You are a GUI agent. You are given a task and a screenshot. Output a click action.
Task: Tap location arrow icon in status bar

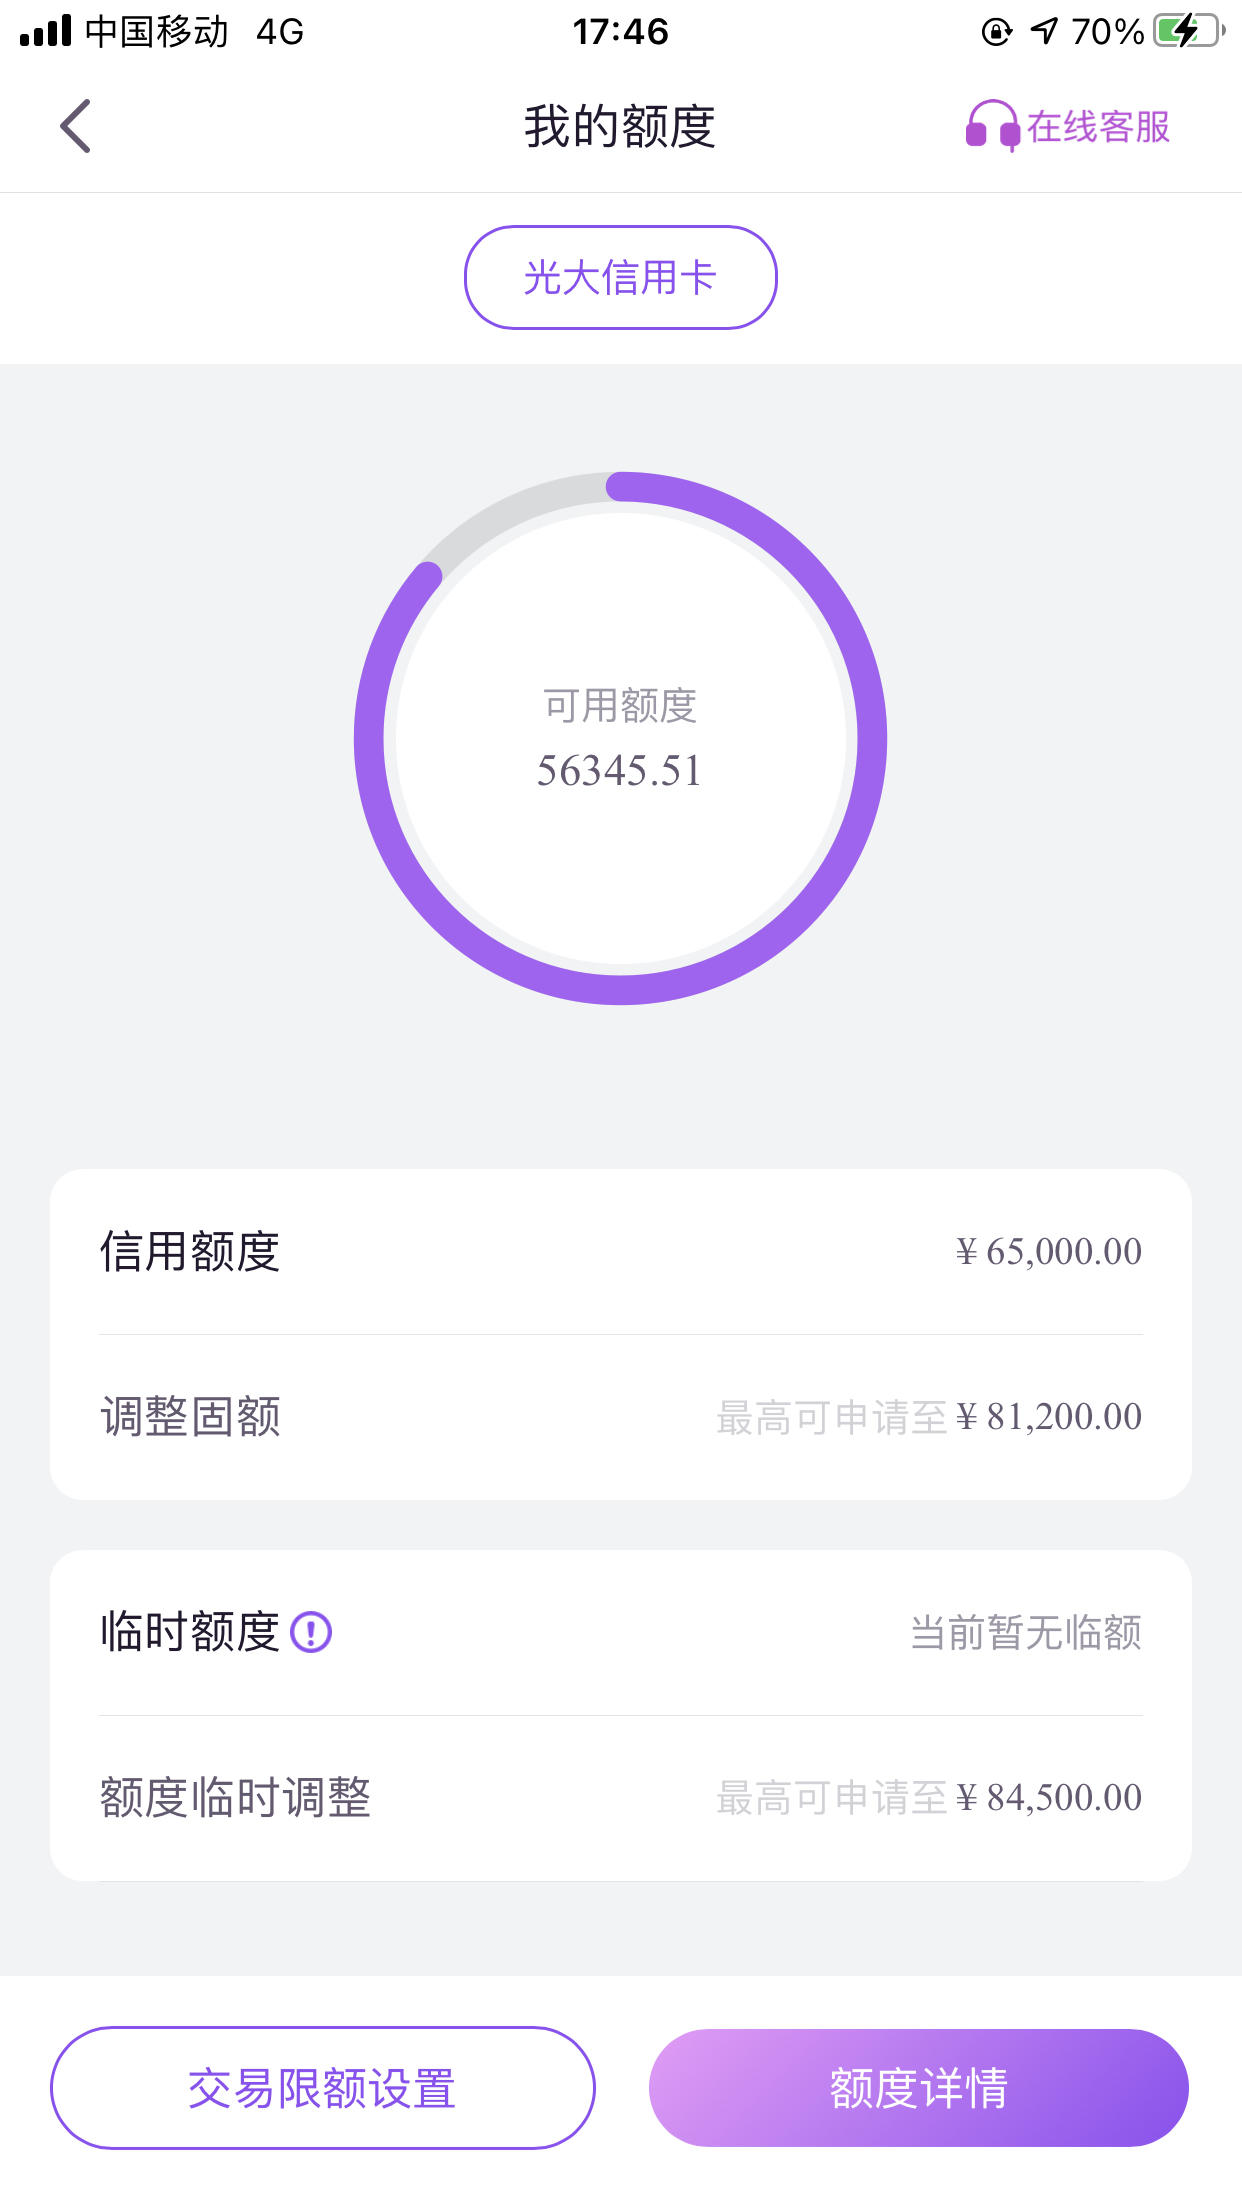pyautogui.click(x=1043, y=31)
